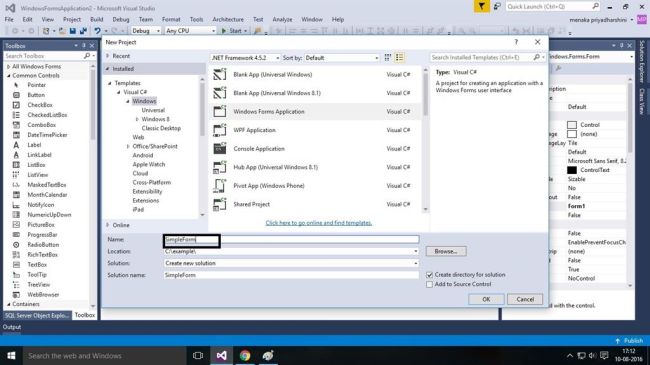Choose the MonthCalendar control in Toolbox

click(x=47, y=195)
